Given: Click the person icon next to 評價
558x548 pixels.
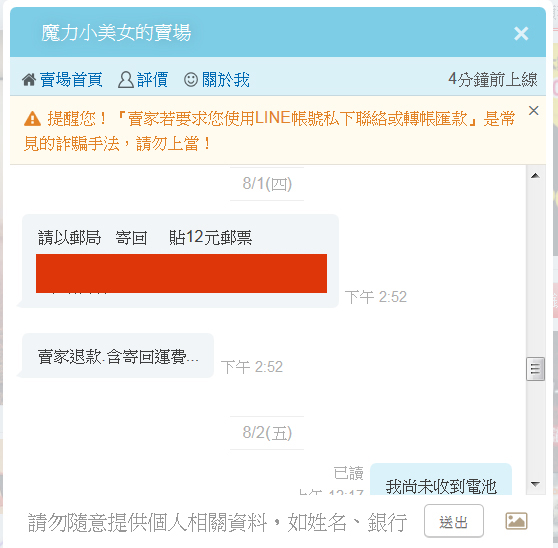Looking at the screenshot, I should pos(126,79).
